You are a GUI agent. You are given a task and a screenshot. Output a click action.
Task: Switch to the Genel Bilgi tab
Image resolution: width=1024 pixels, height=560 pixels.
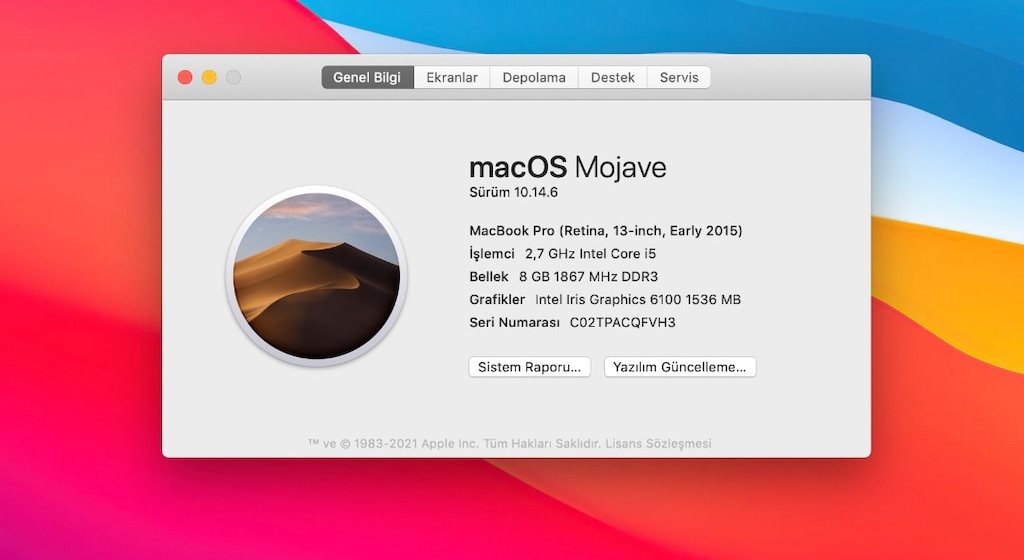coord(367,77)
